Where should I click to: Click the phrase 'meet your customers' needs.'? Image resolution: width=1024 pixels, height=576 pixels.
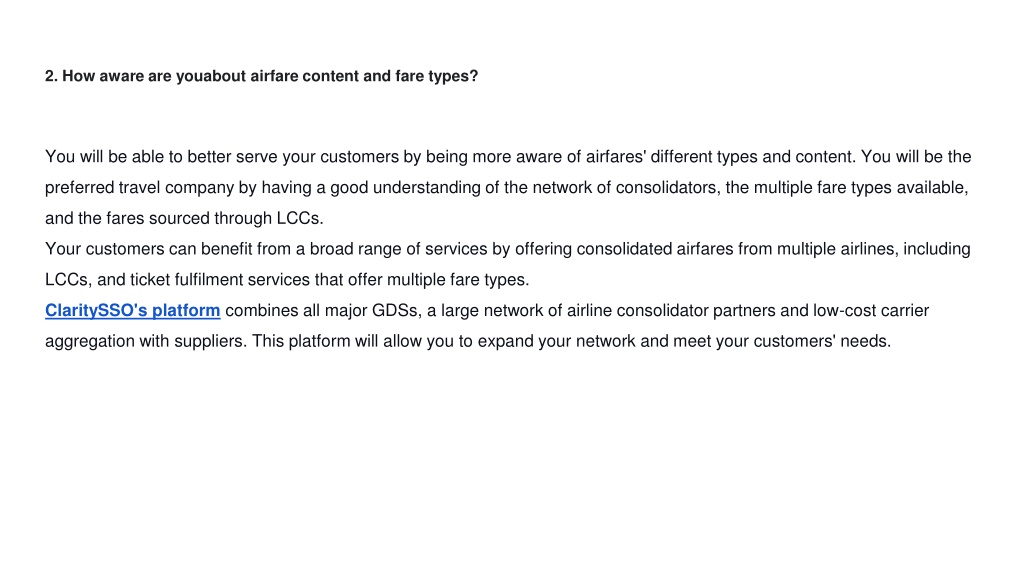pyautogui.click(x=782, y=341)
